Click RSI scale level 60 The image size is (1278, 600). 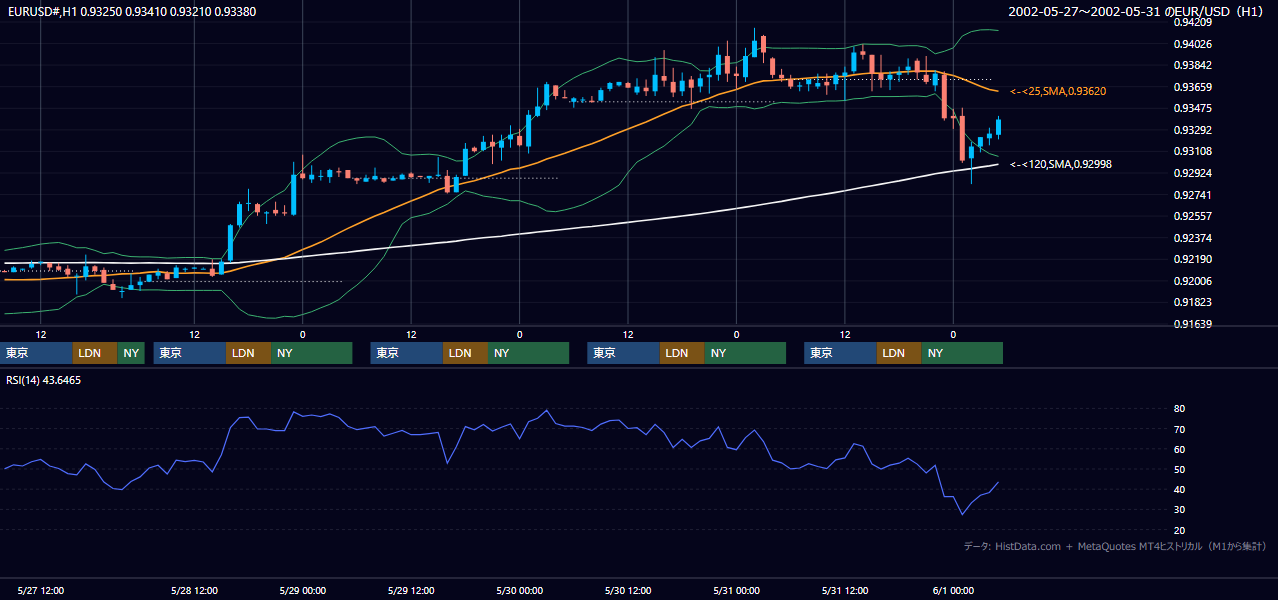[1179, 449]
